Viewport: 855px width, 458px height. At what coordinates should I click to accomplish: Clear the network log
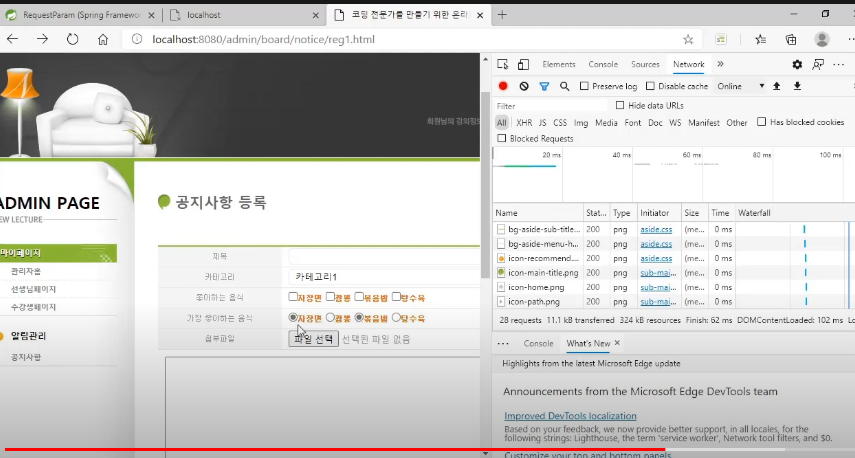pyautogui.click(x=524, y=86)
